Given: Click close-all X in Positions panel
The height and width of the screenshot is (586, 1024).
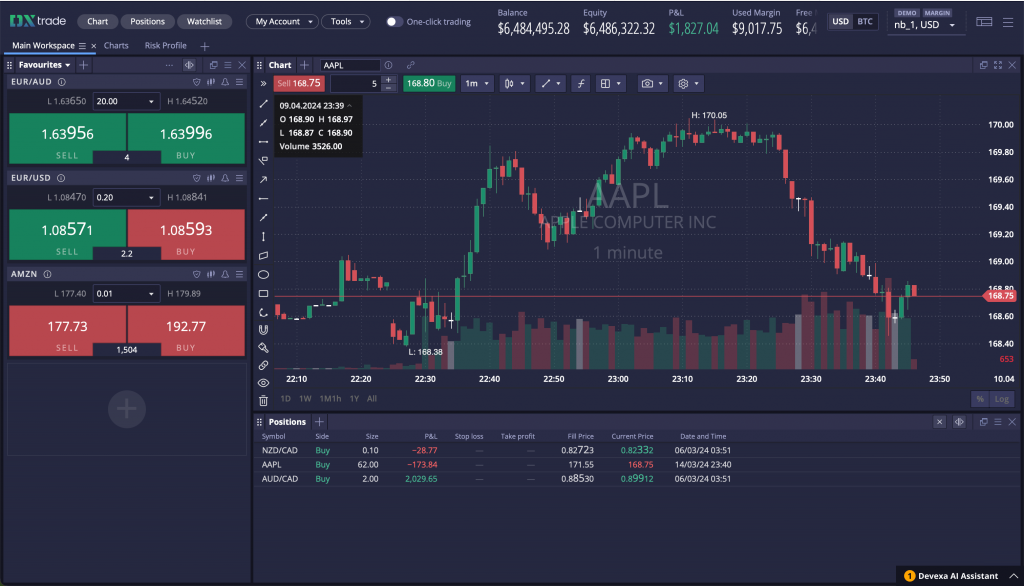Looking at the screenshot, I should coord(939,422).
